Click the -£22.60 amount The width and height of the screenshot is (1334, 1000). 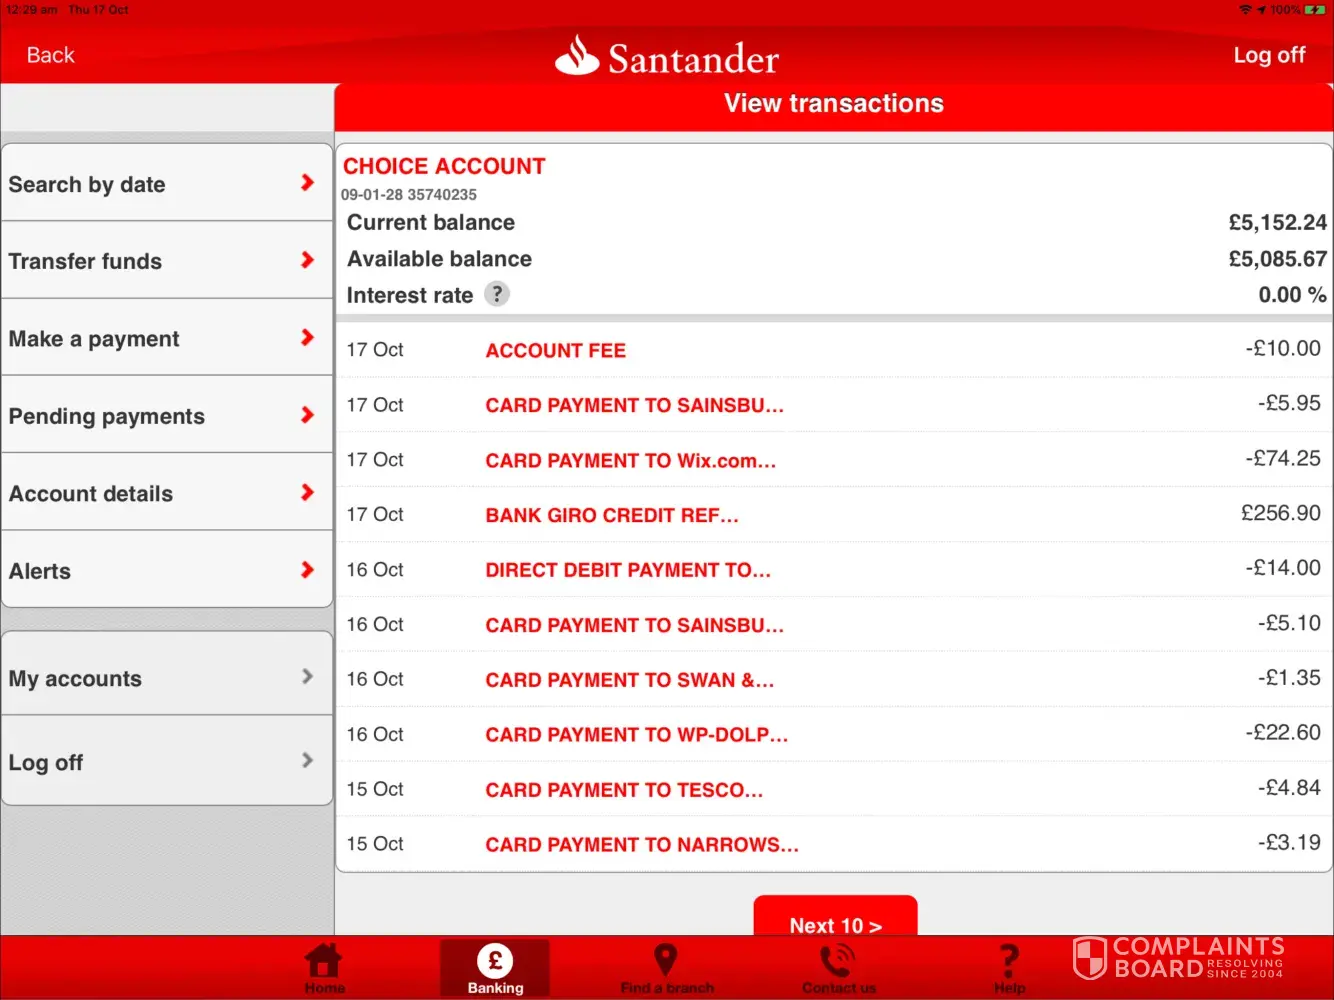click(x=1283, y=733)
